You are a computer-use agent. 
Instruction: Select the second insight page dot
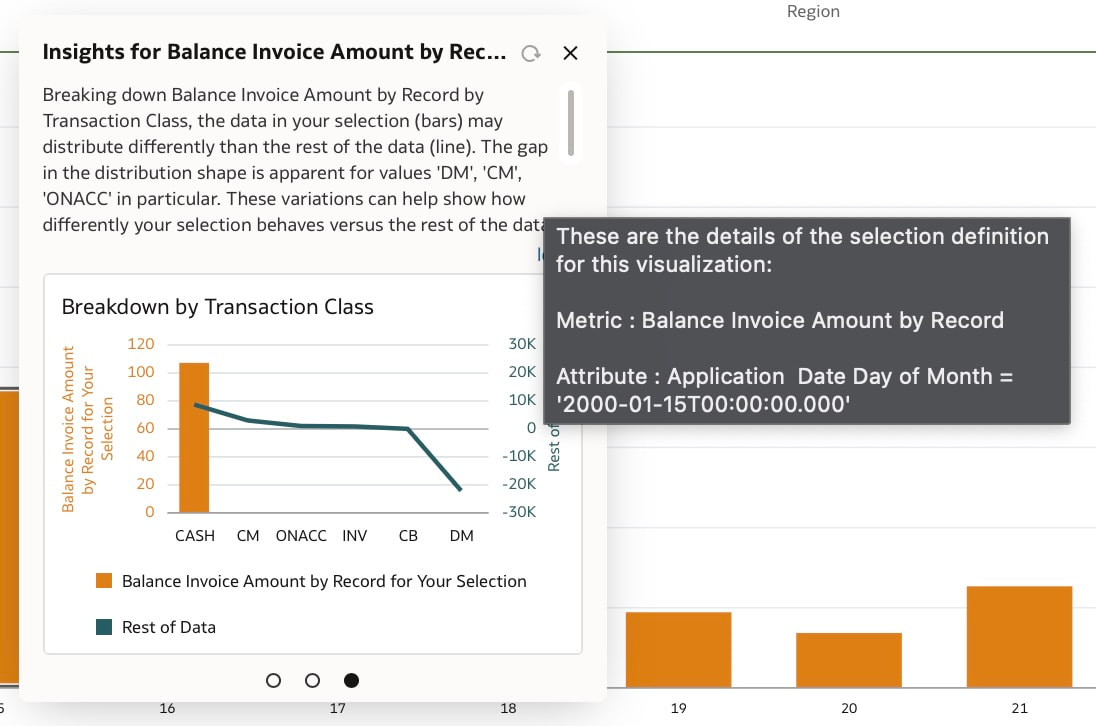pyautogui.click(x=312, y=681)
